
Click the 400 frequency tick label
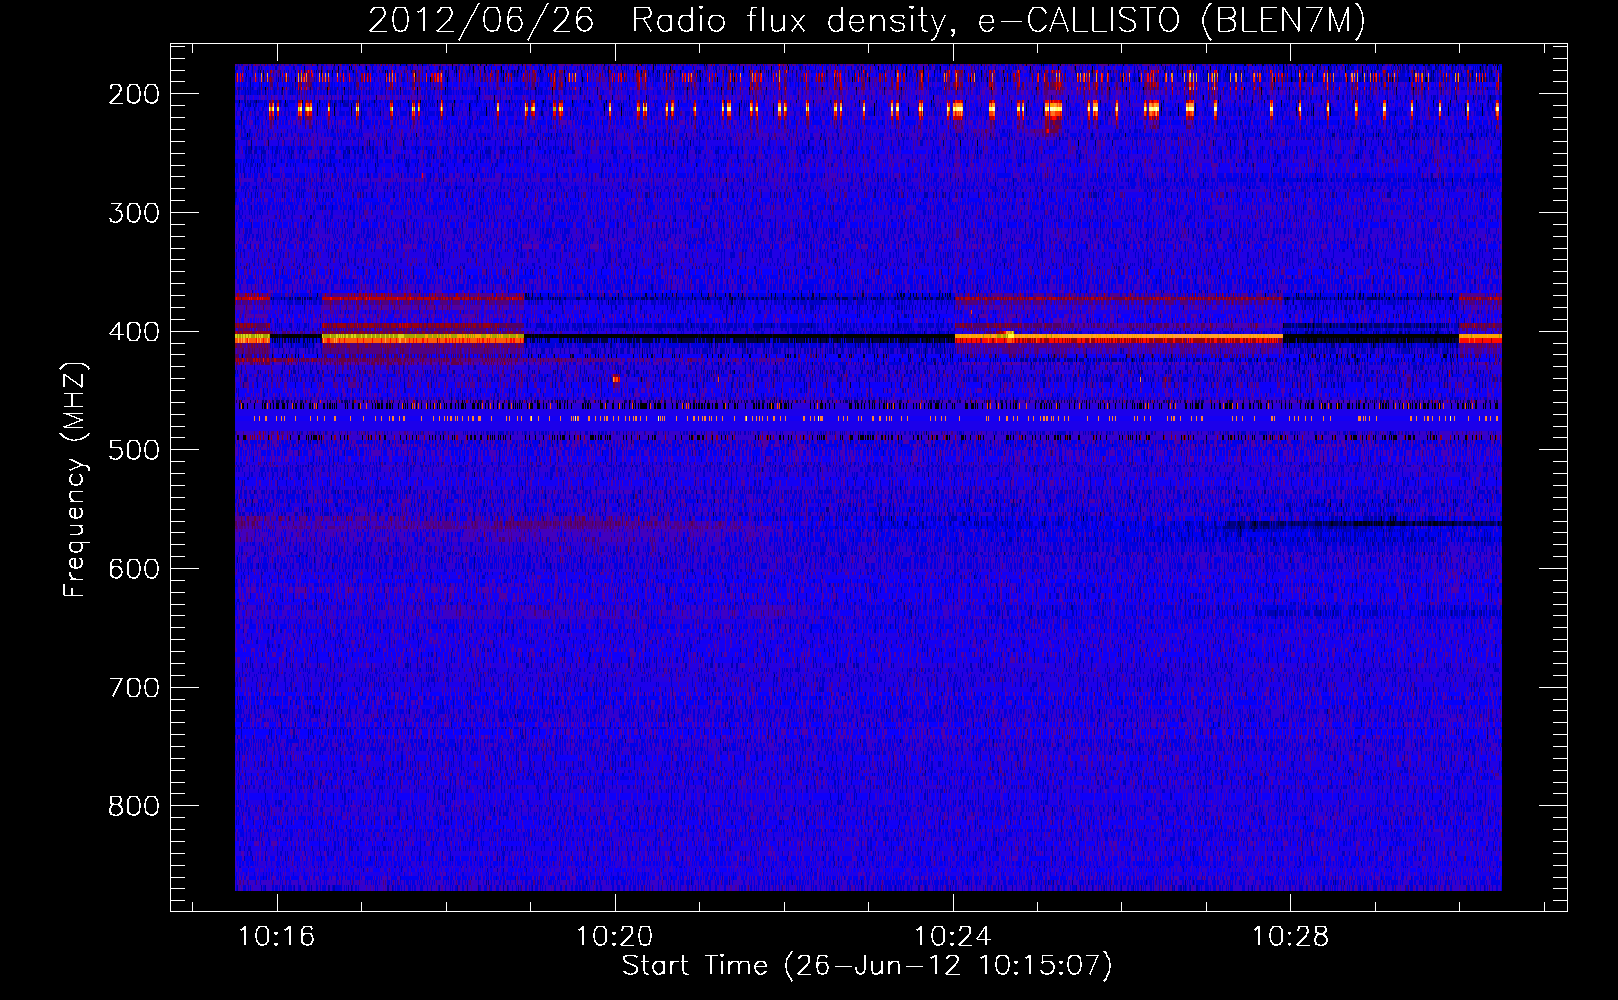(134, 332)
